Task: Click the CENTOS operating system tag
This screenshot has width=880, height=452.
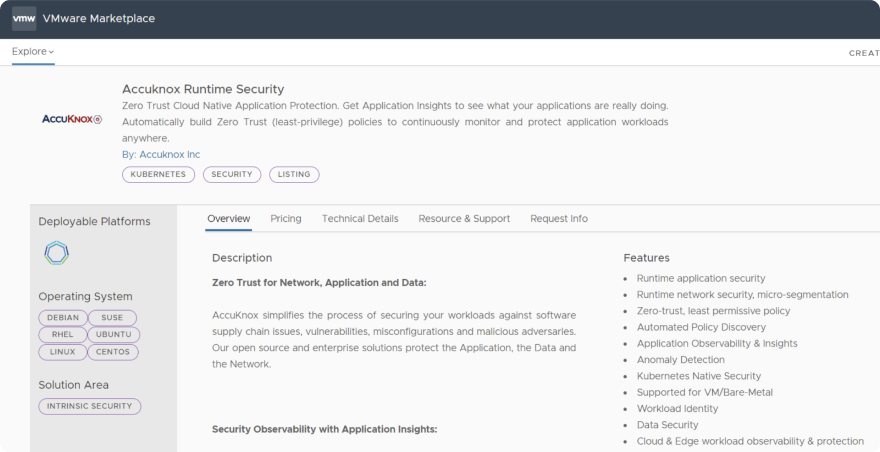Action: coord(113,352)
